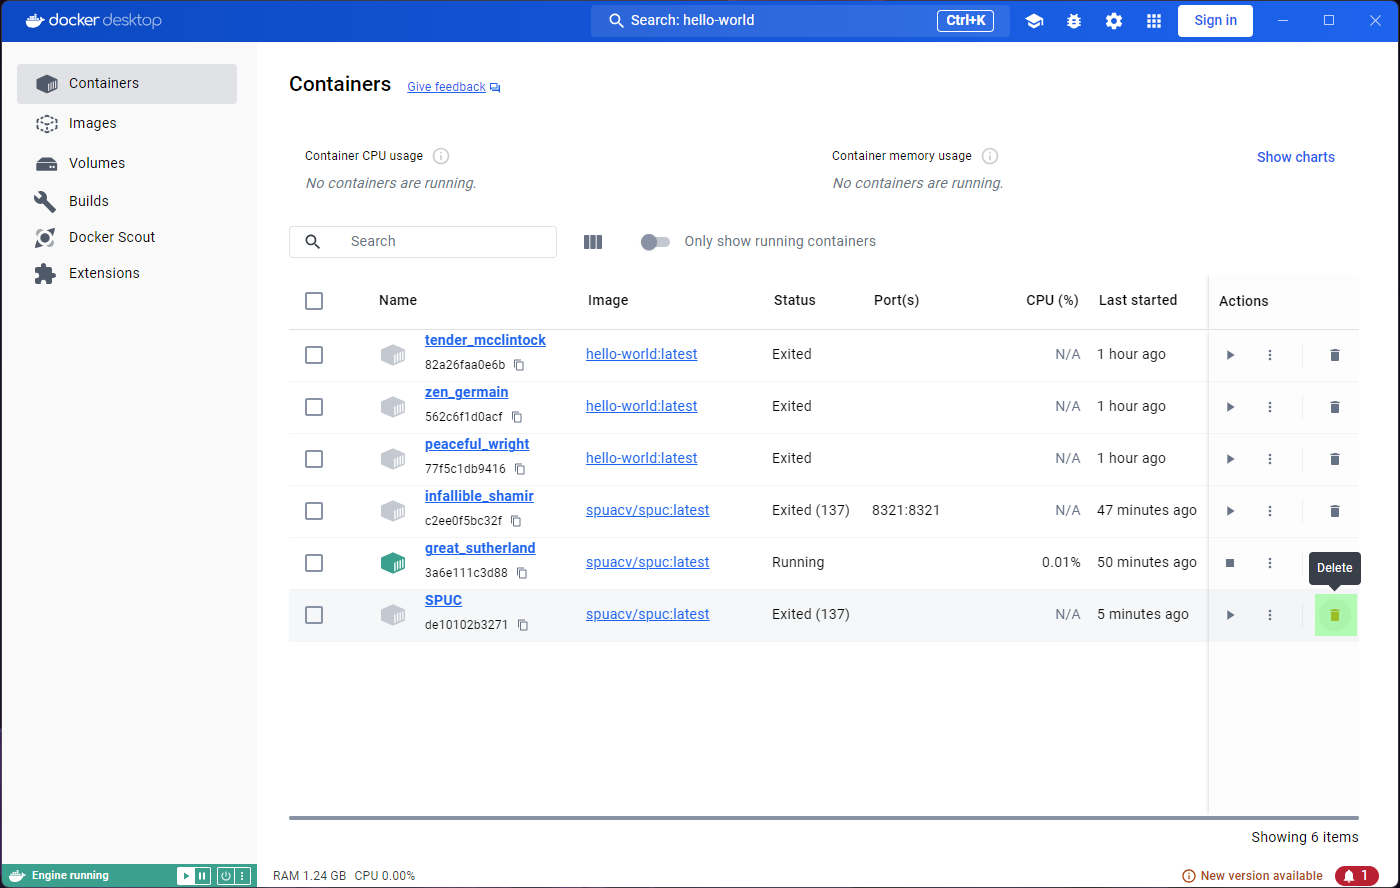Screen dimensions: 1400x888
Task: Open the notifications bell
Action: click(x=1357, y=876)
